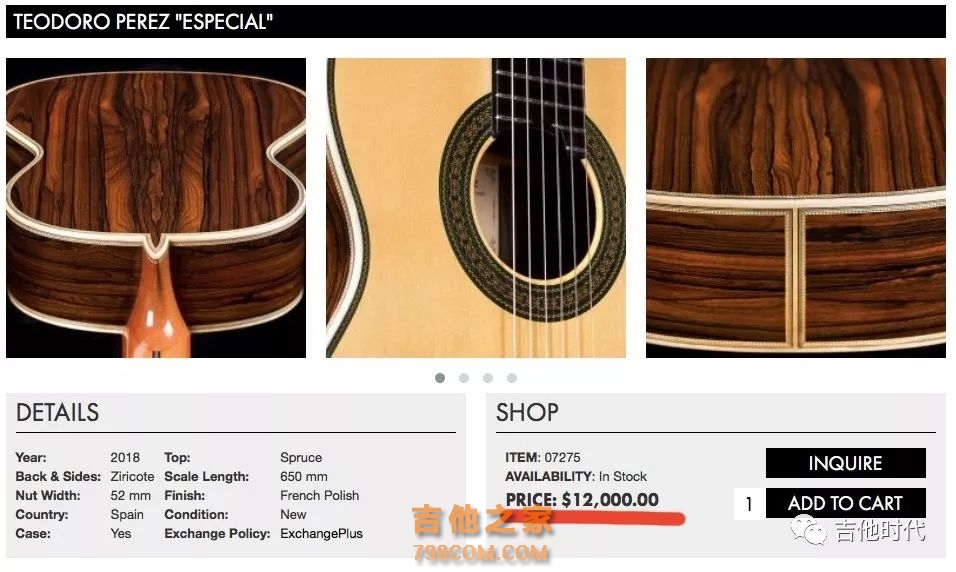Click the In Stock availability text
The height and width of the screenshot is (572, 956).
coord(622,476)
